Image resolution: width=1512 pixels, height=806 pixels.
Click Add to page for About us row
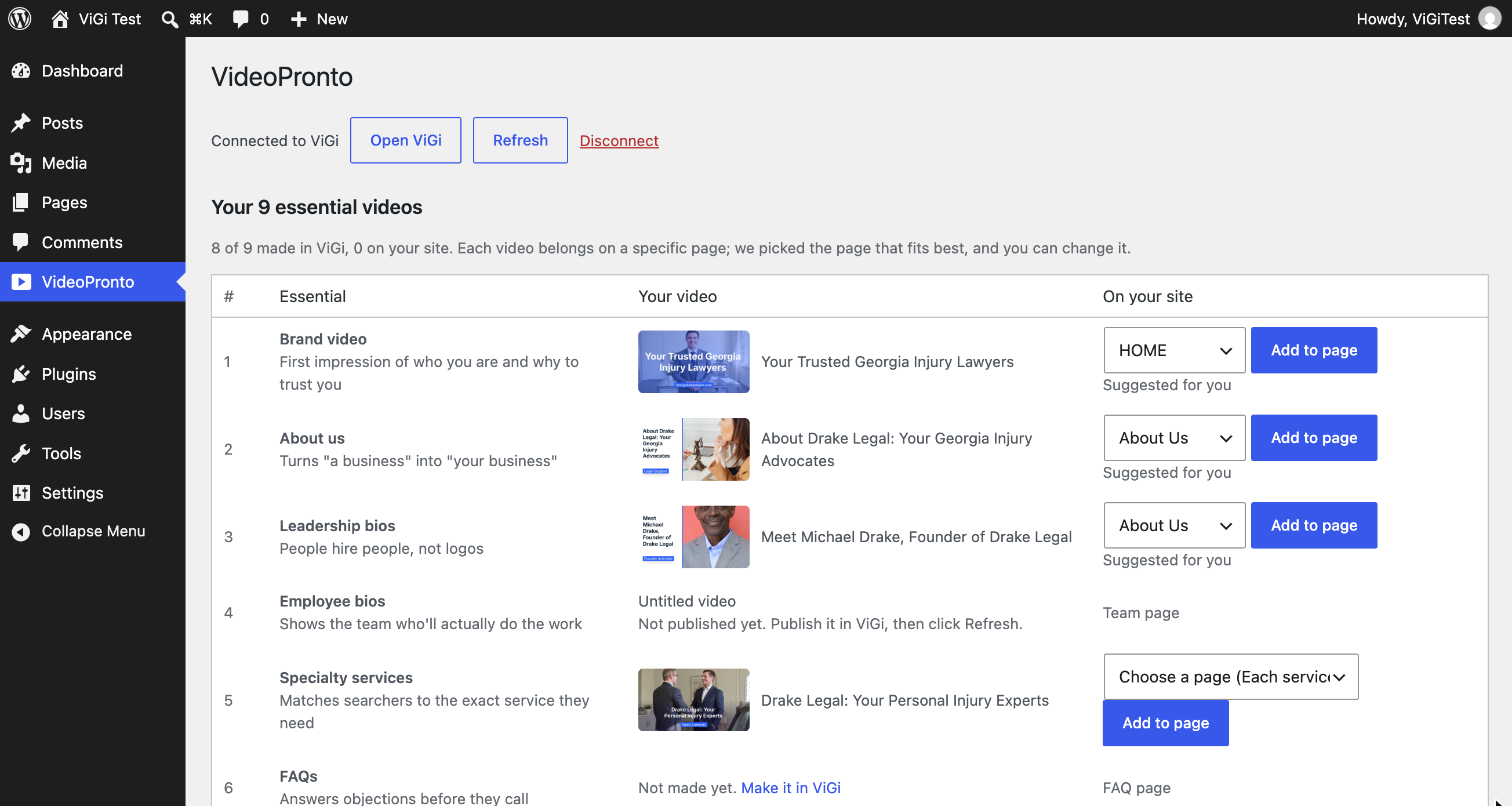pos(1314,438)
